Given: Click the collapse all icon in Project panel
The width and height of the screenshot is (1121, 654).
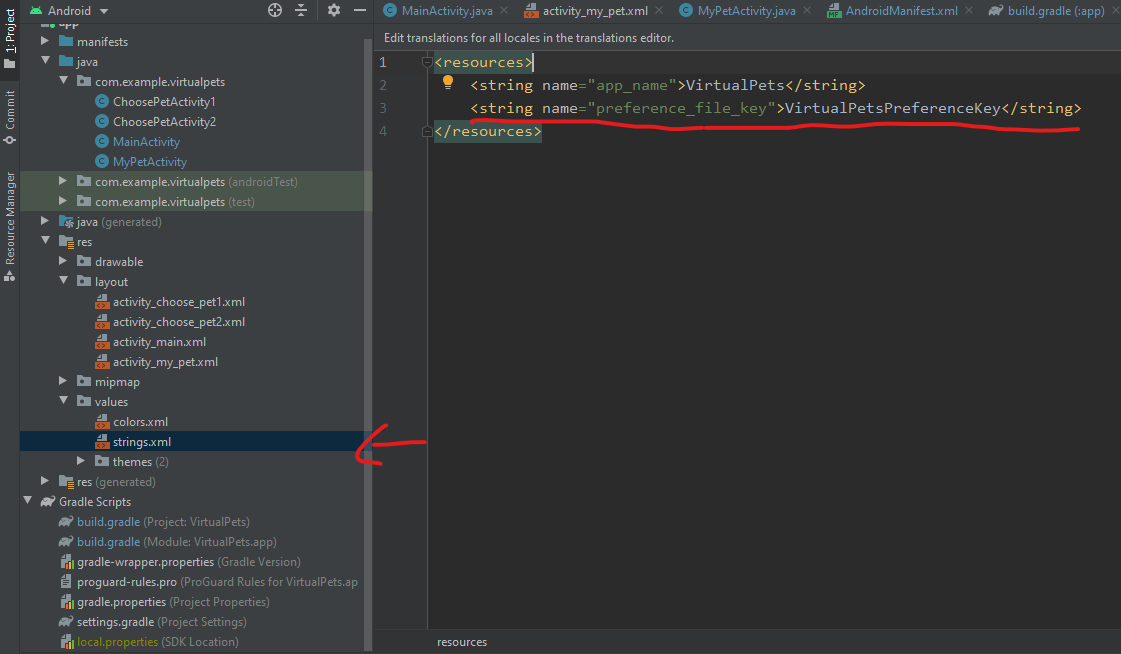Looking at the screenshot, I should (301, 10).
